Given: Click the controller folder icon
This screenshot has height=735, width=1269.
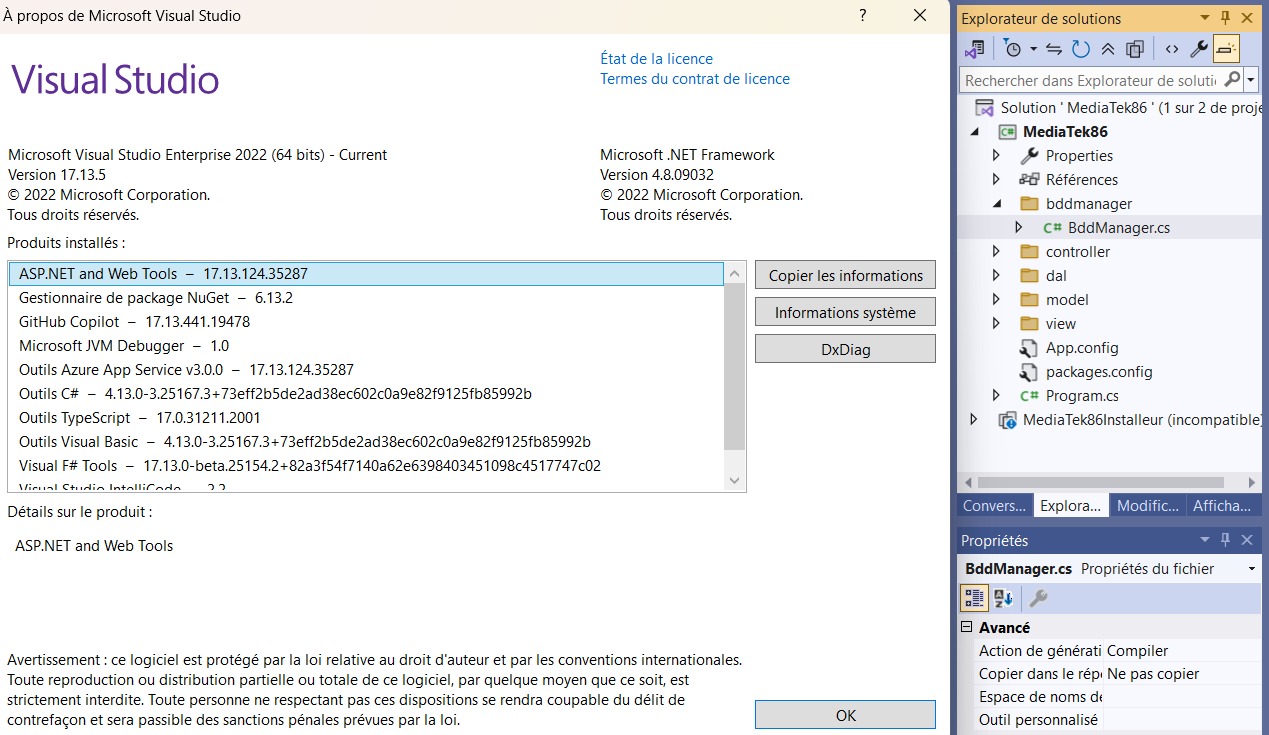Looking at the screenshot, I should tap(1029, 252).
